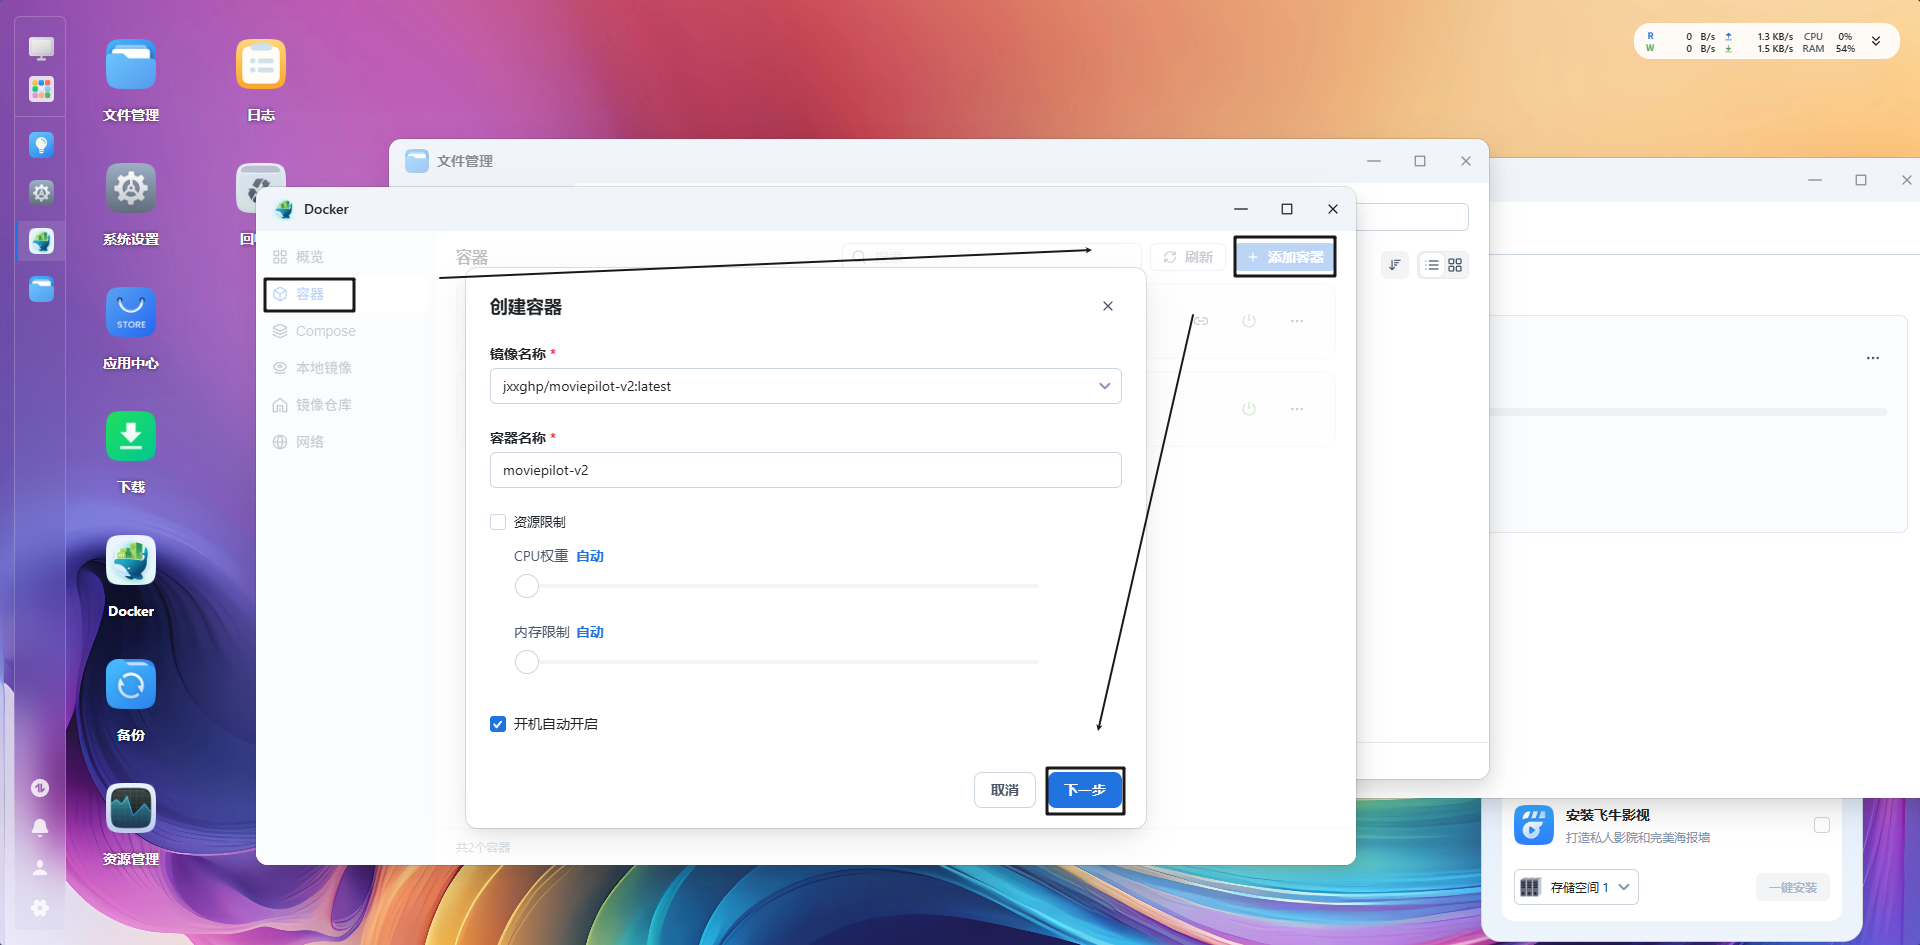The image size is (1920, 945).
Task: Go to 本地镜像 in Docker sidebar
Action: 323,368
